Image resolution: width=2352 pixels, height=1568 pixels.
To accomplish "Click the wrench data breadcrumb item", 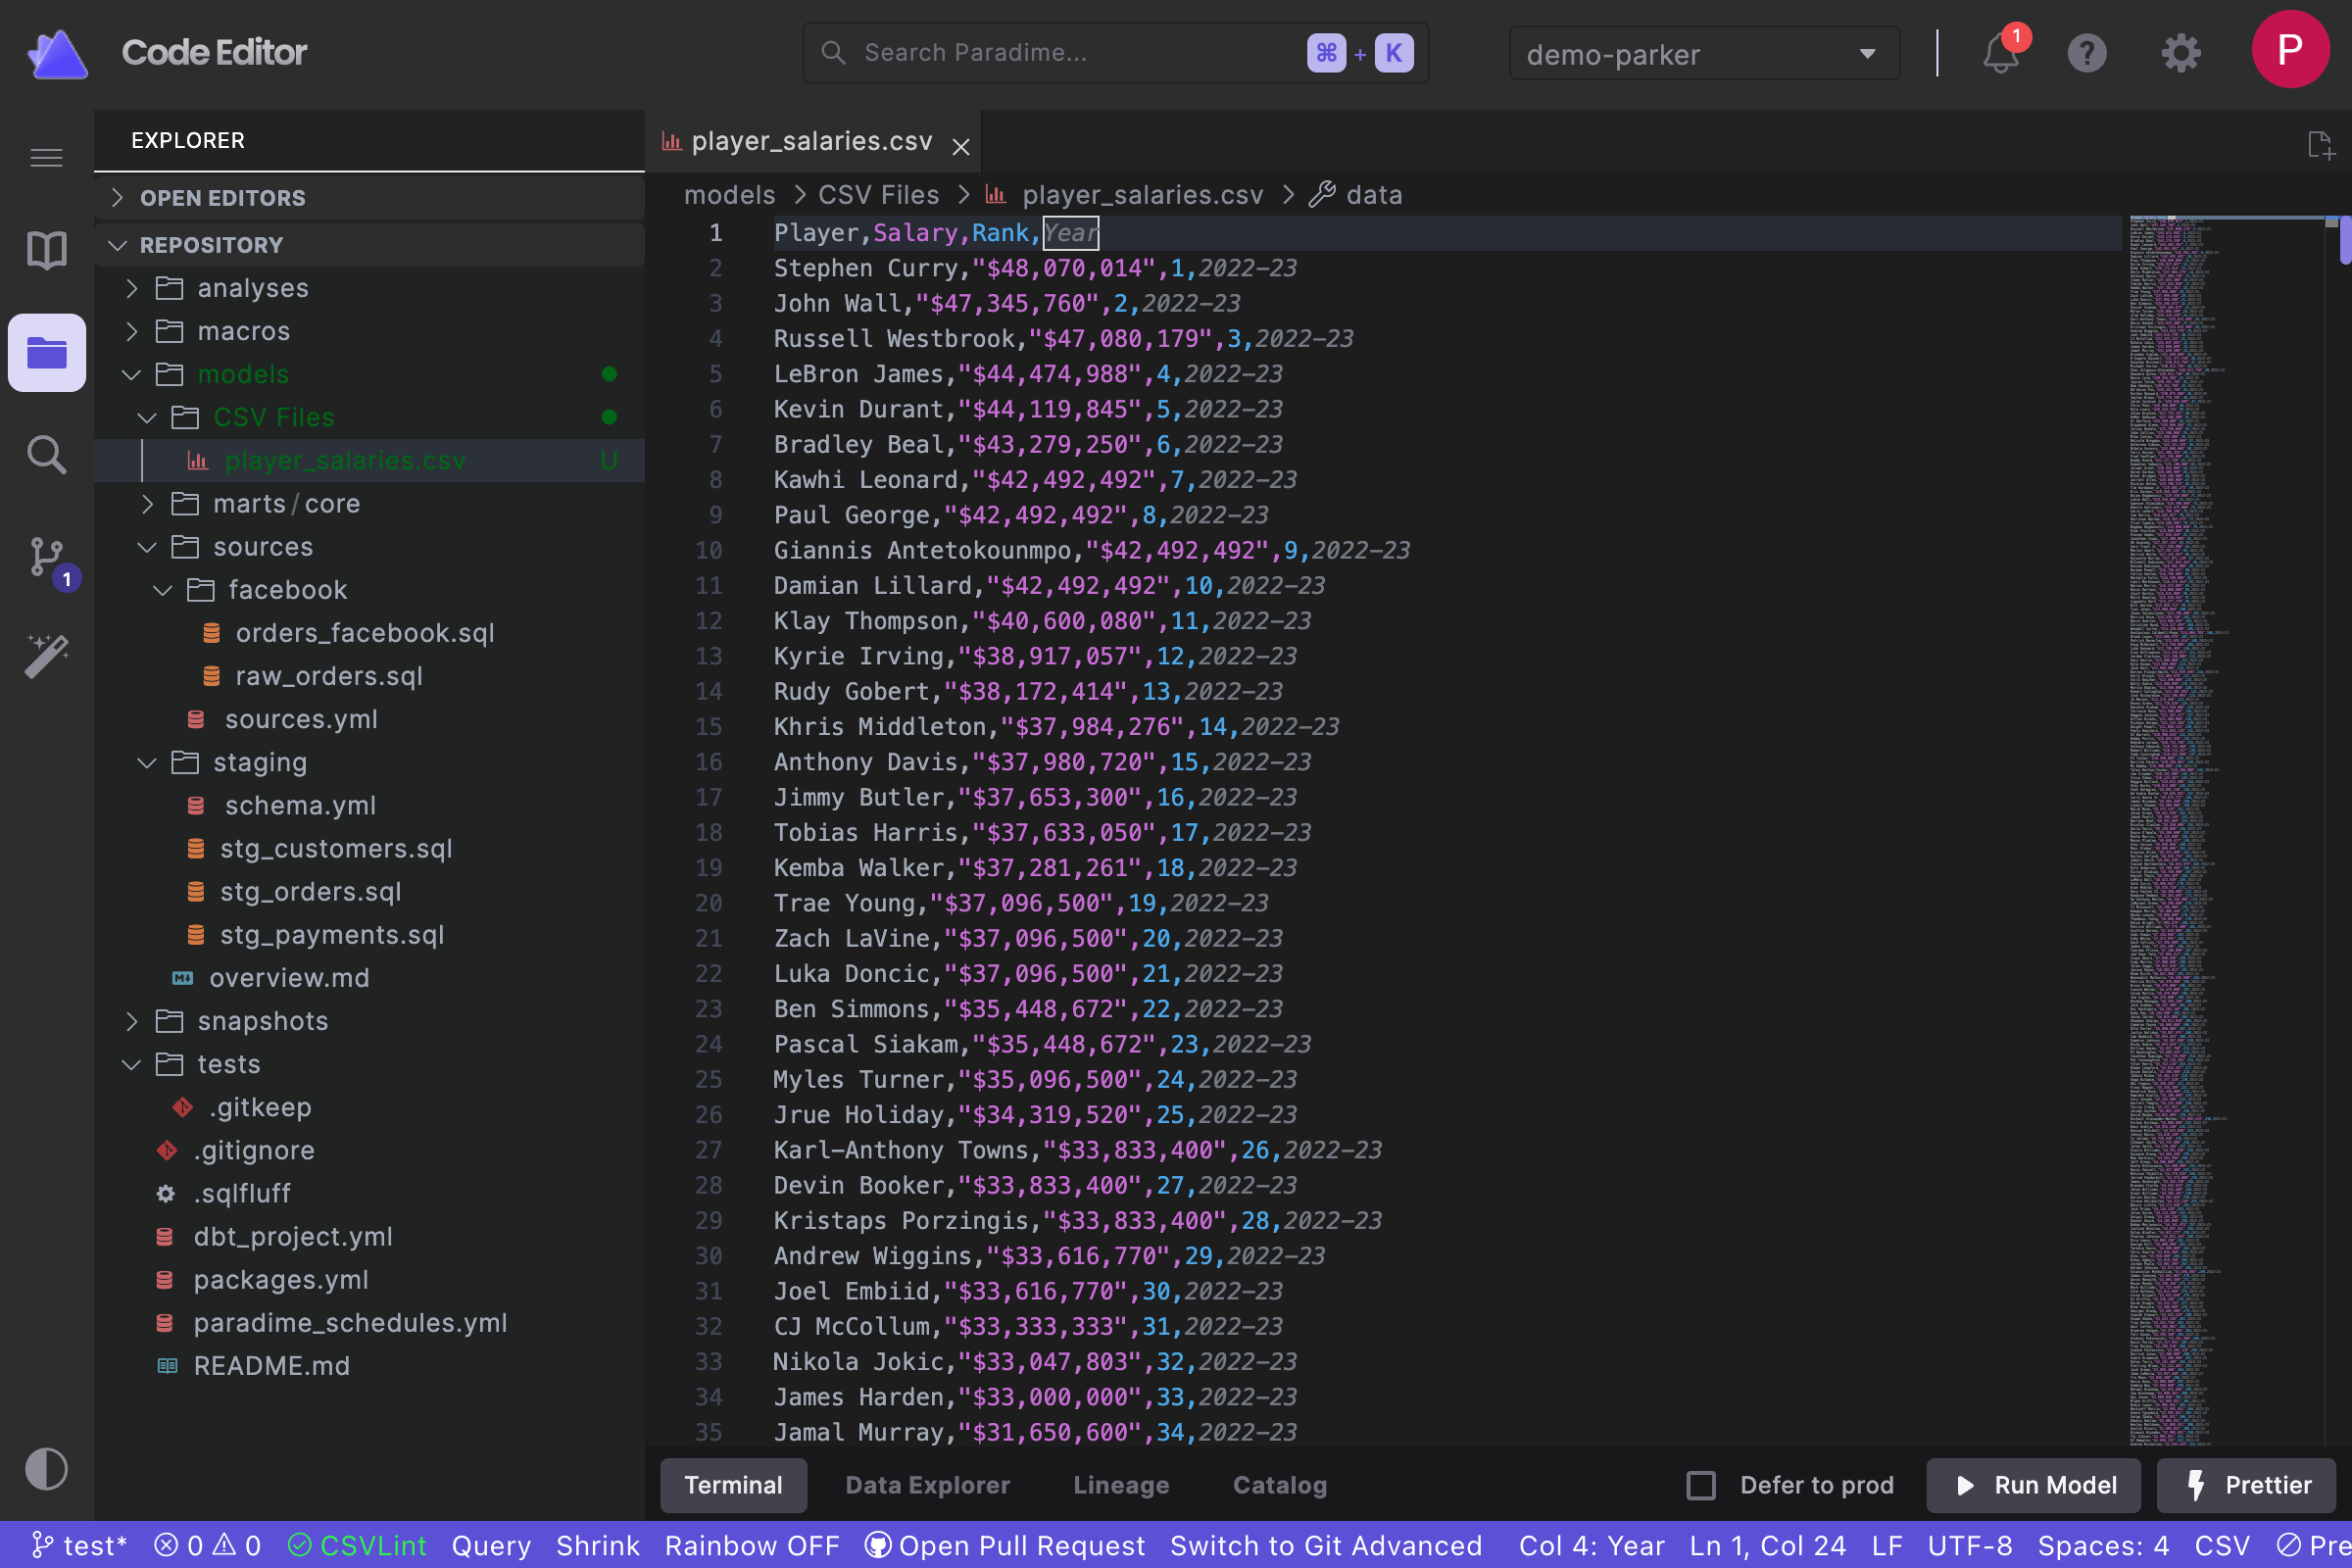I will point(1356,194).
